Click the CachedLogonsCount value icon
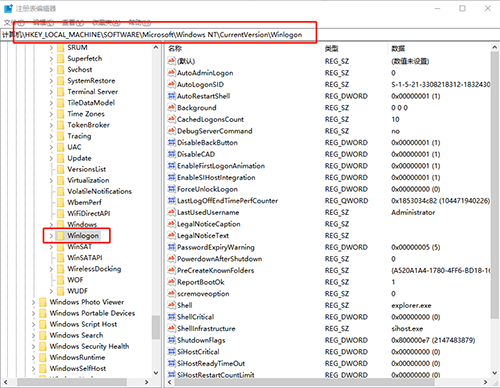The image size is (500, 388). tap(171, 119)
